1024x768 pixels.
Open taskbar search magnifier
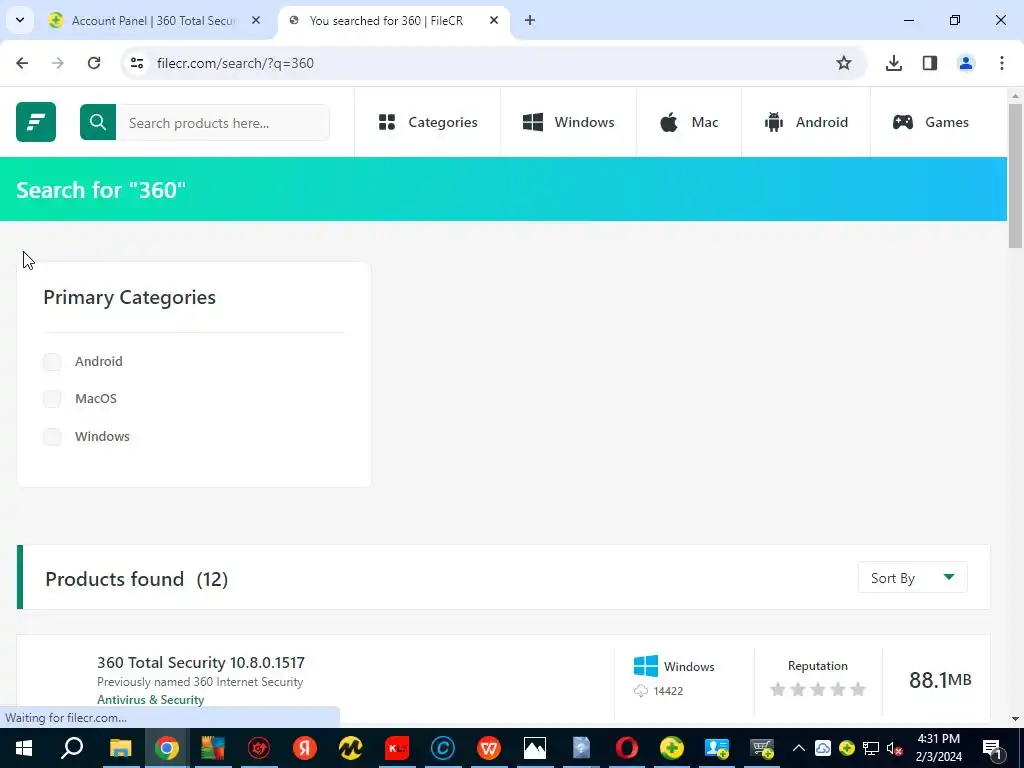(72, 748)
